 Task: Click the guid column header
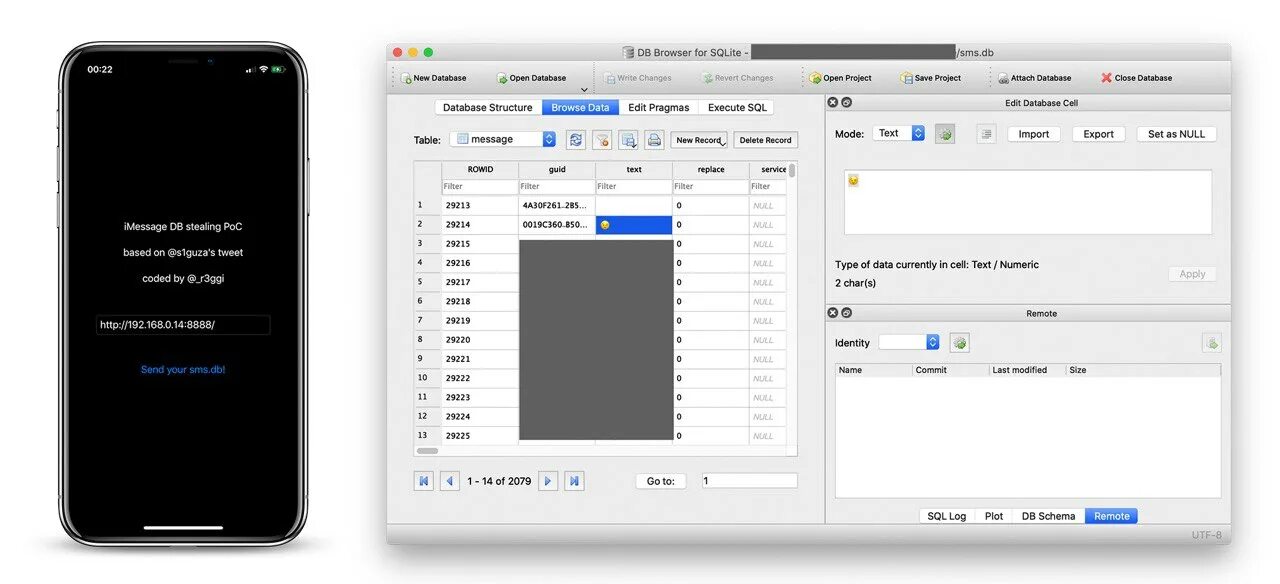(557, 169)
